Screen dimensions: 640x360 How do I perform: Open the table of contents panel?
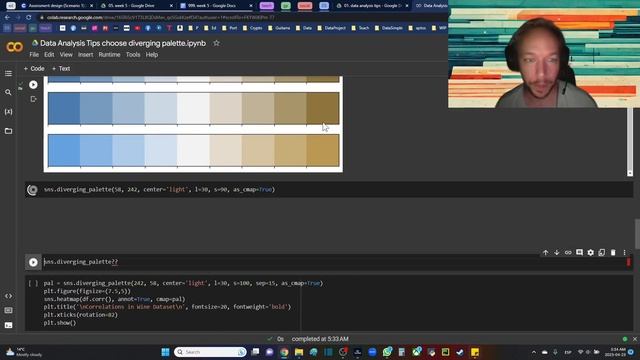[8, 73]
